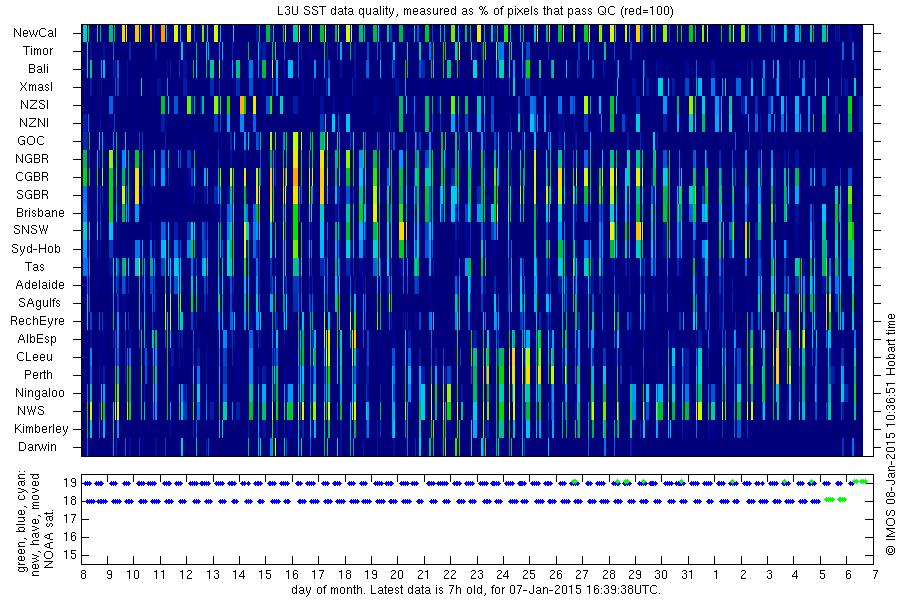This screenshot has width=900, height=600.
Task: Click the day 7 x-axis tick label
Action: 875,575
